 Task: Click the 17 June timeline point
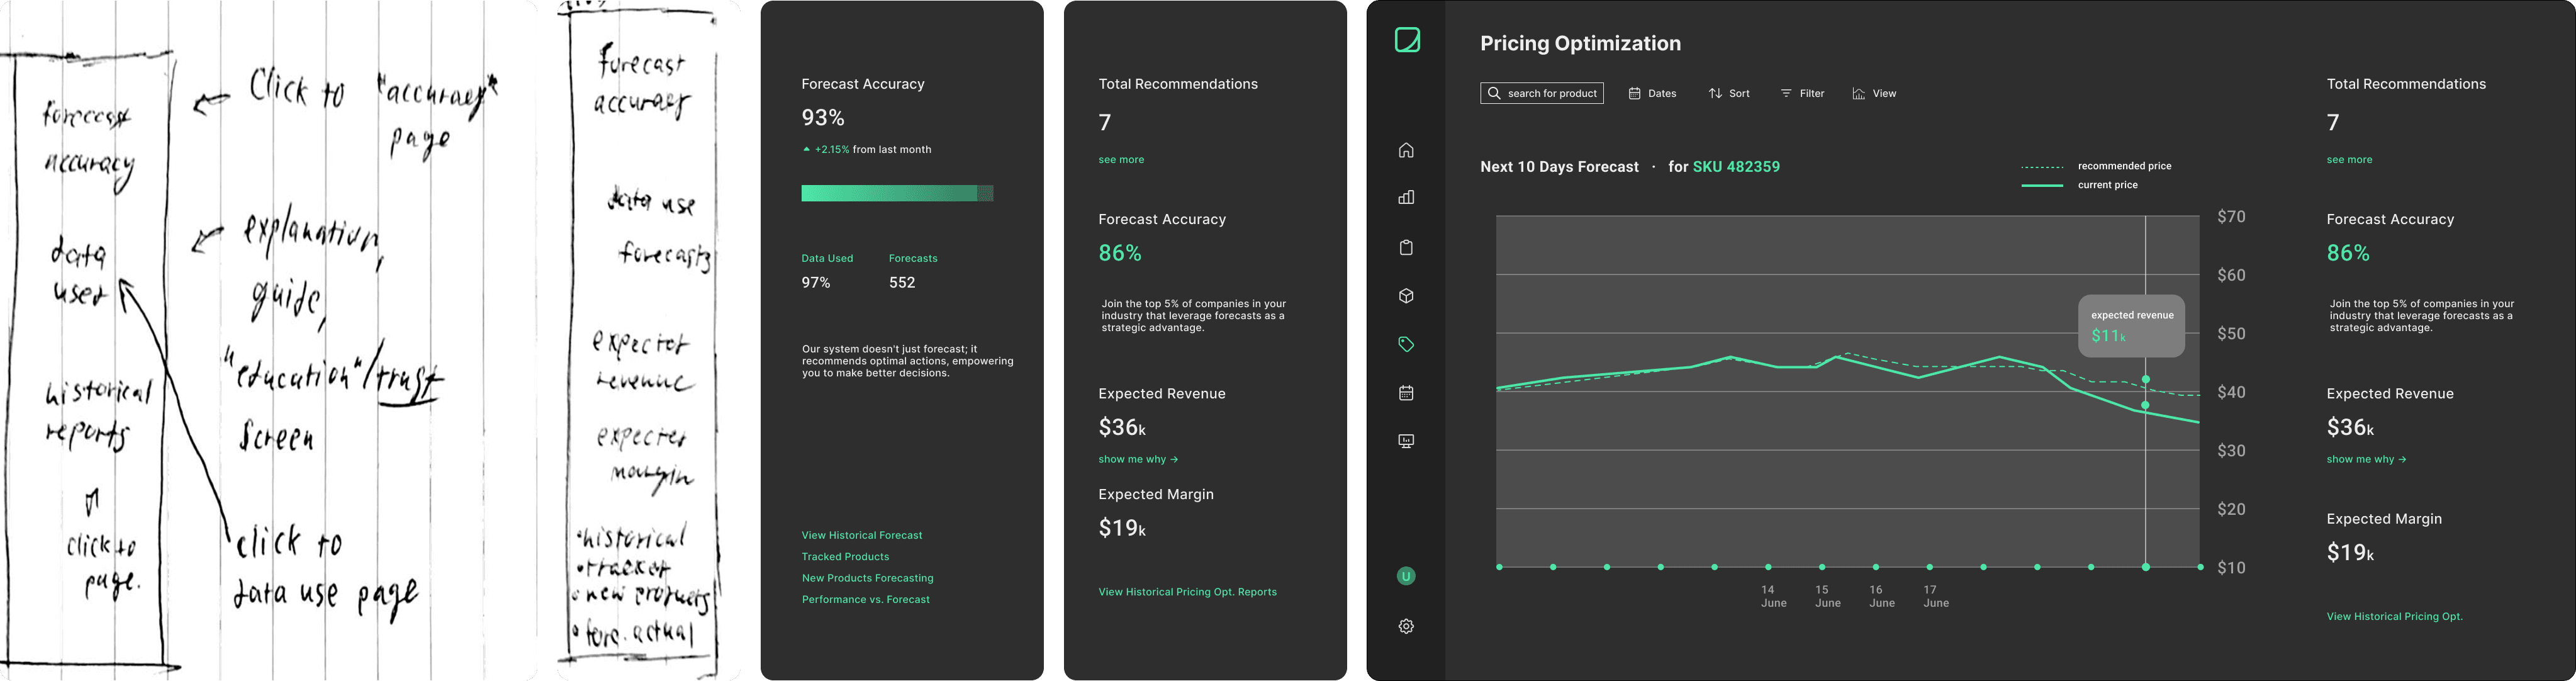(x=1930, y=567)
